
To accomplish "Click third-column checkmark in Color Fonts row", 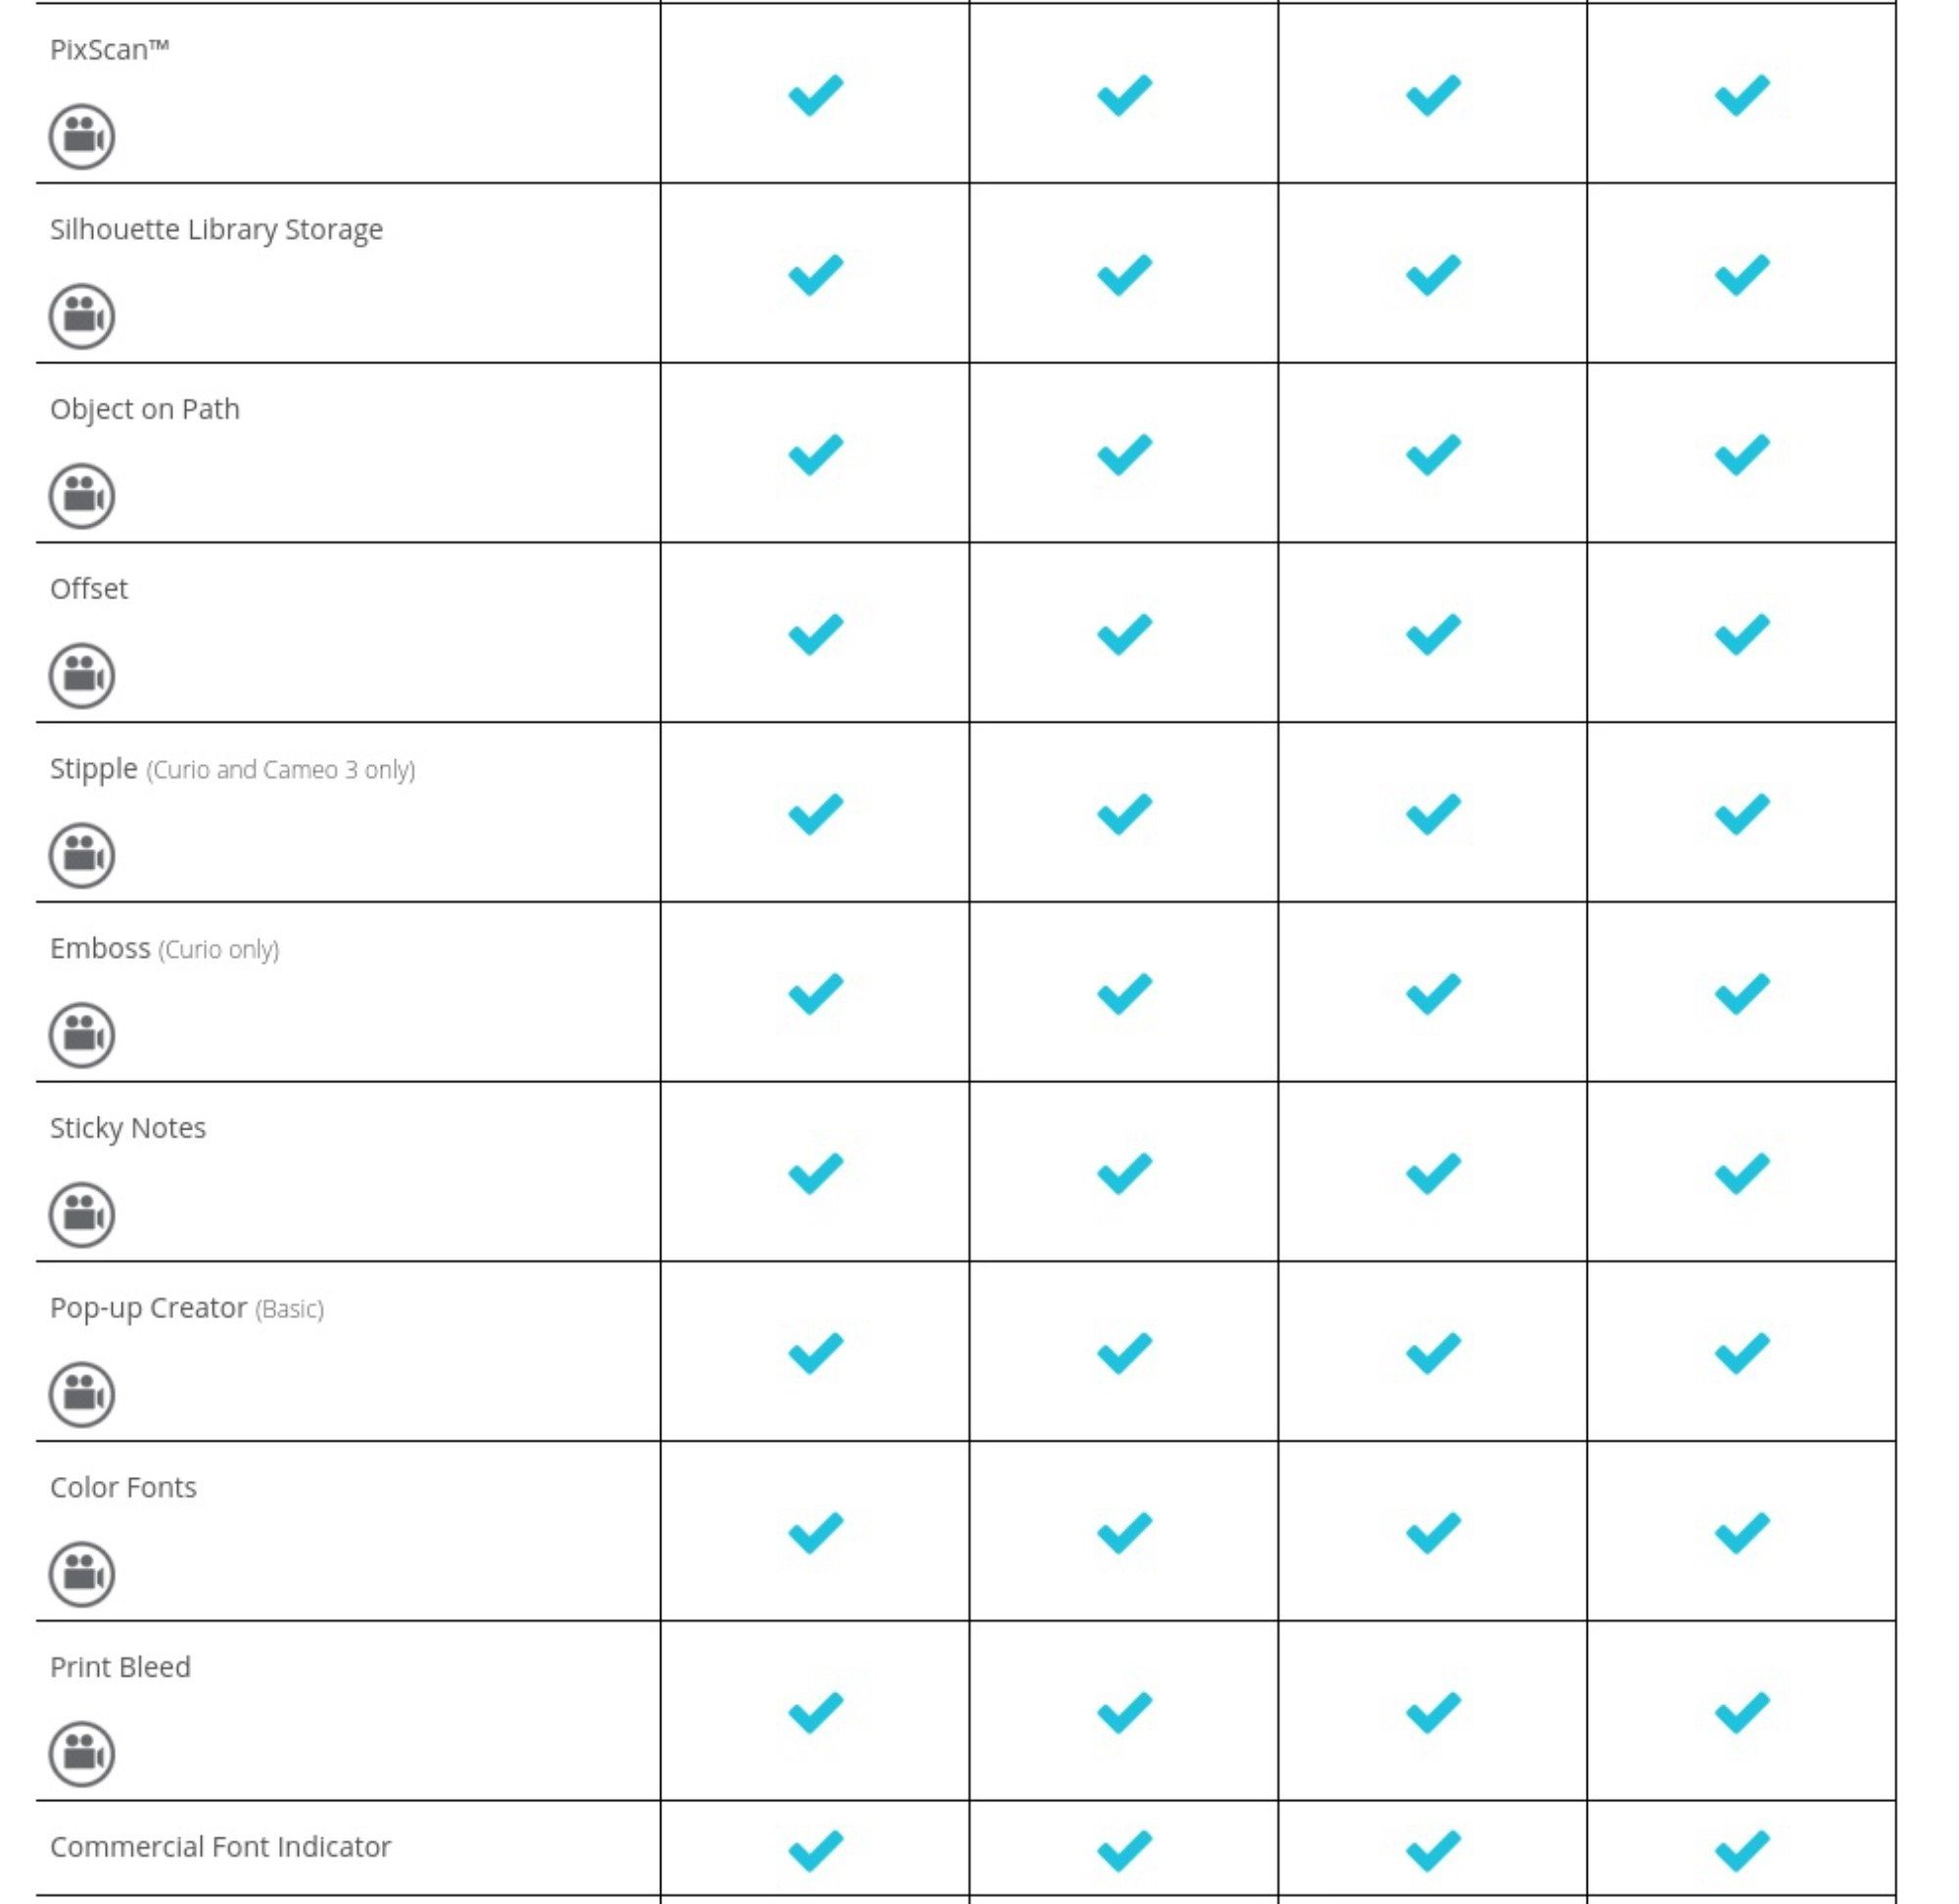I will 1433,1533.
